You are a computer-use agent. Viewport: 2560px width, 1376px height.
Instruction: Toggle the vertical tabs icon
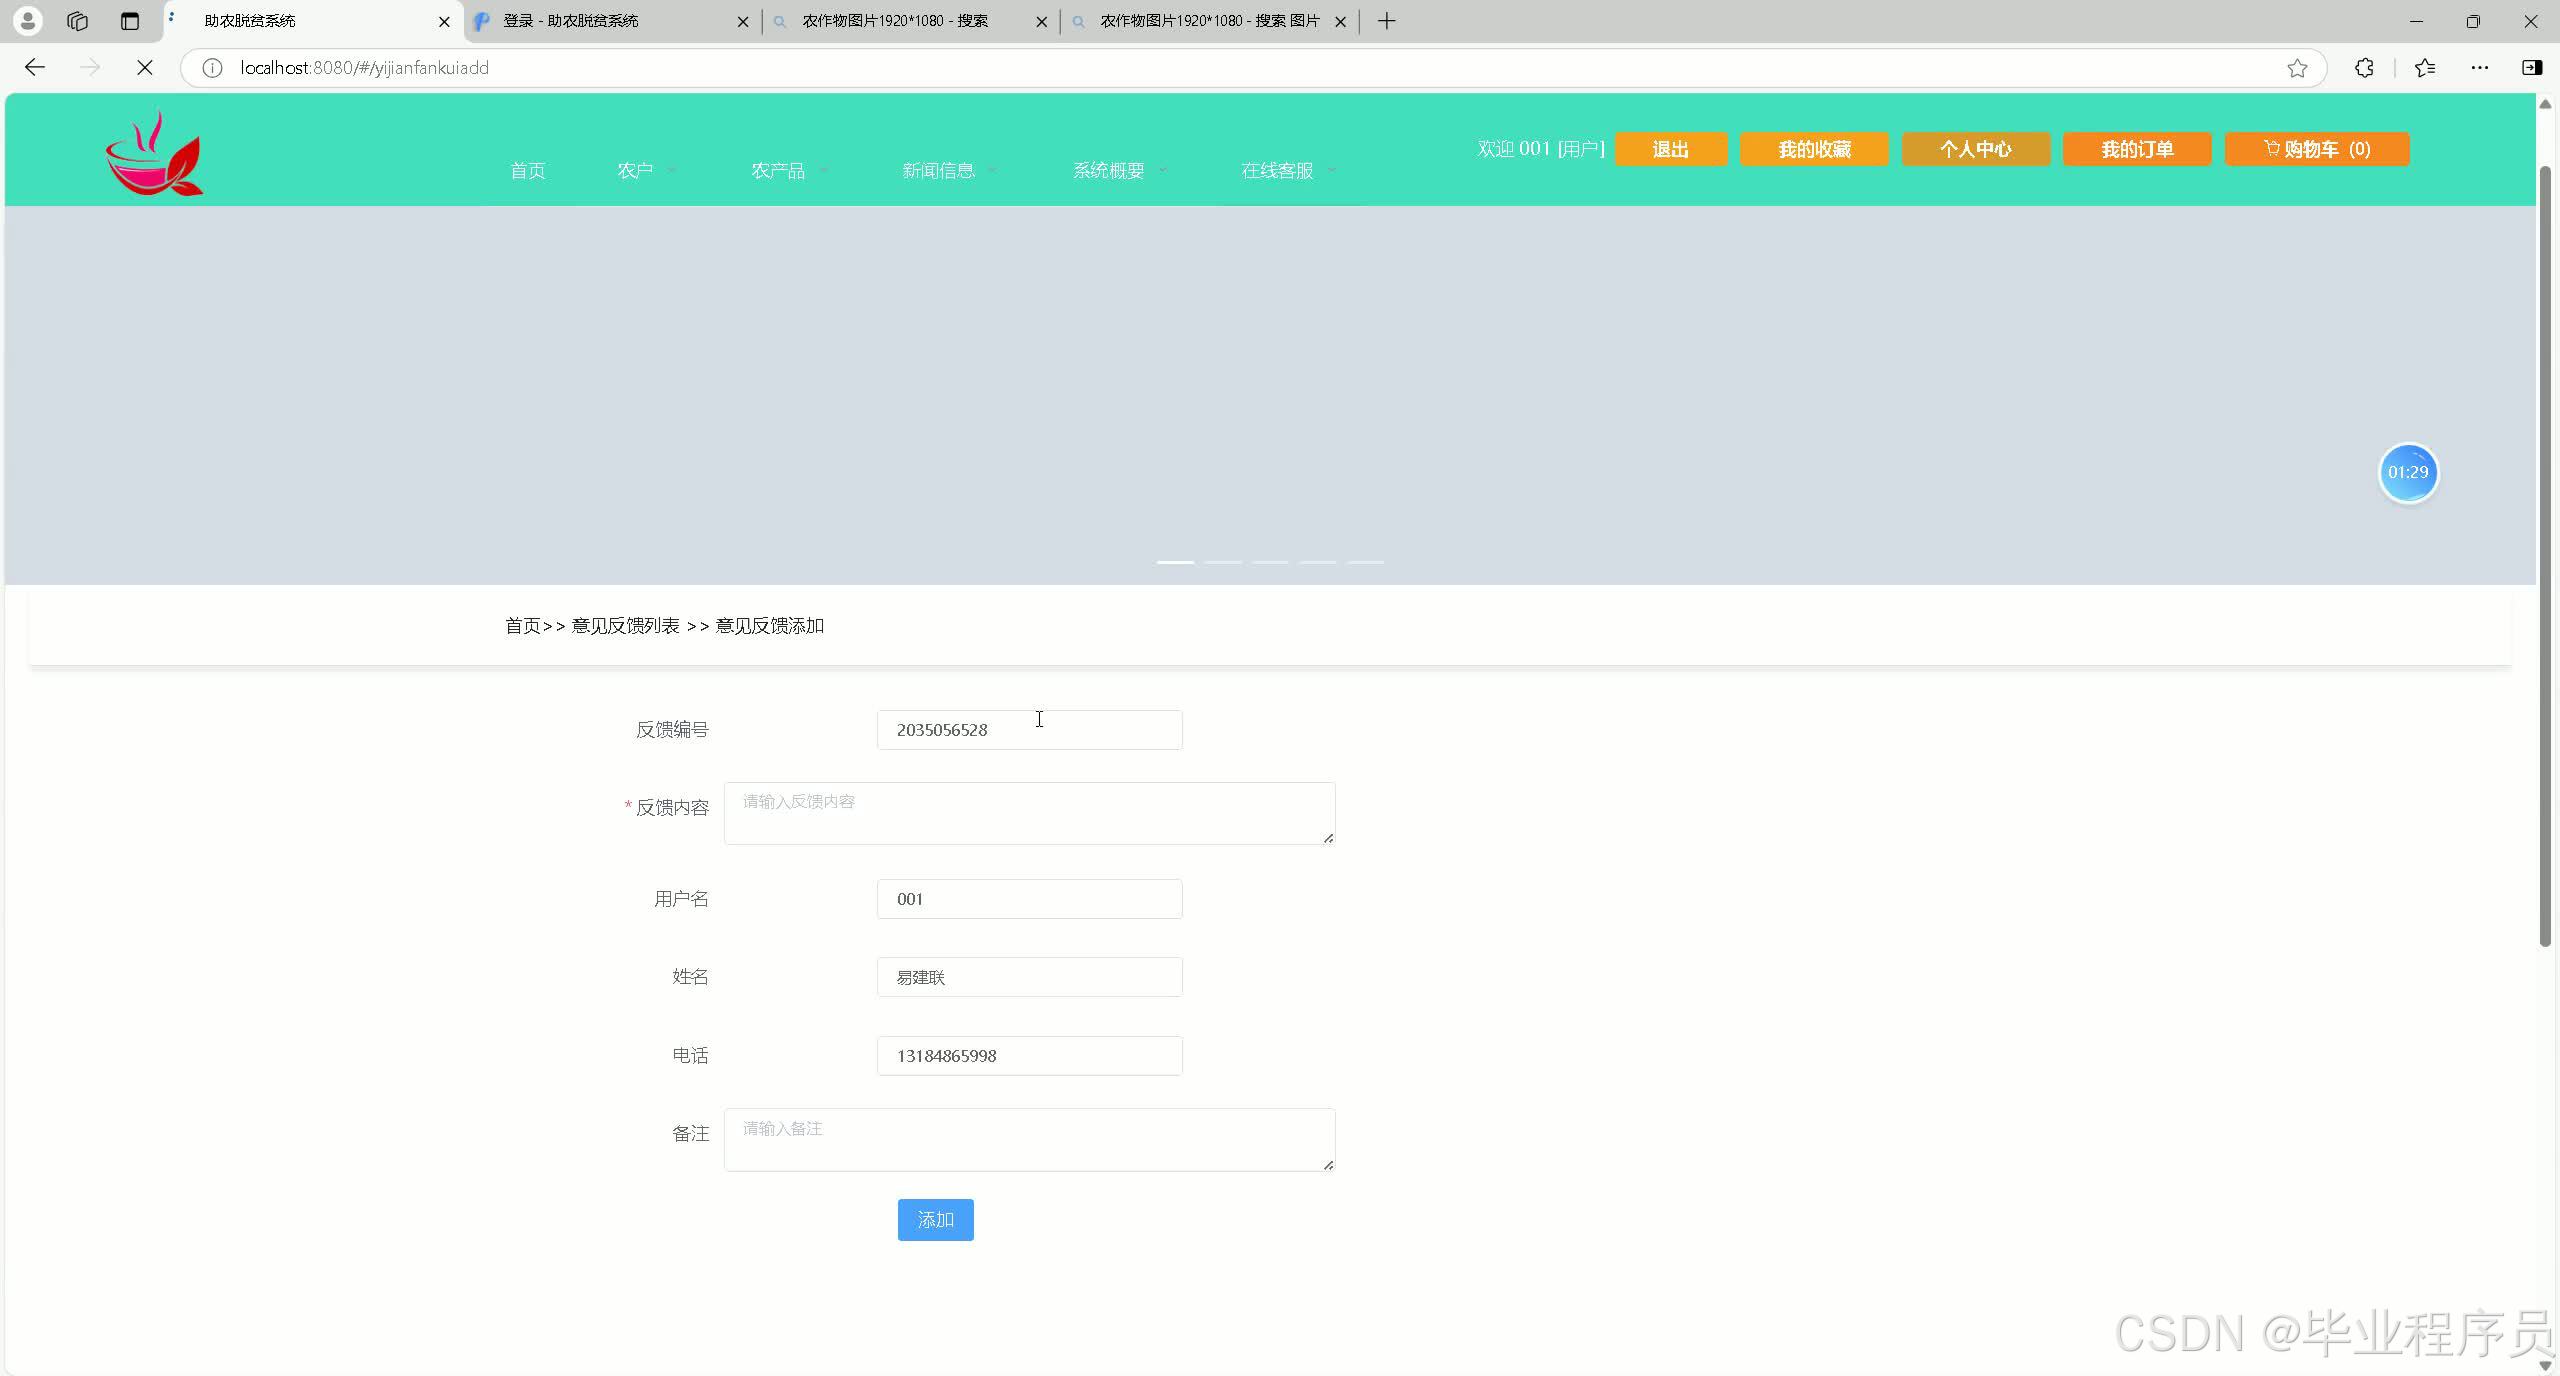pyautogui.click(x=129, y=21)
